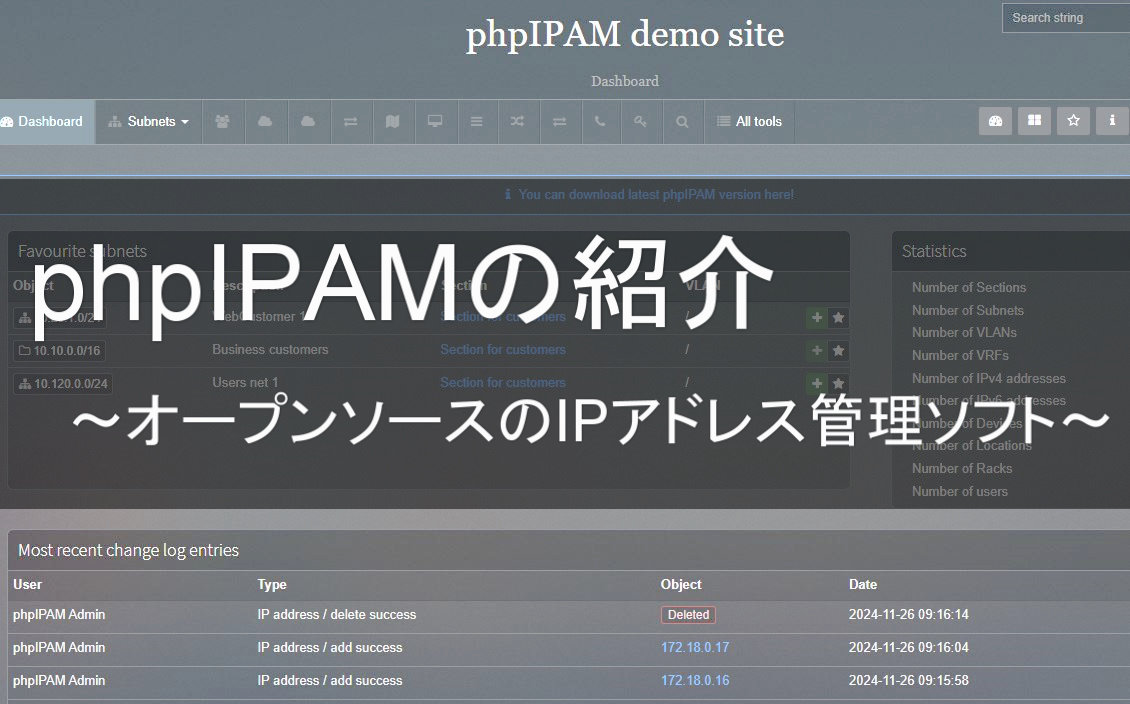
Task: Open the map locations icon
Action: tap(393, 122)
